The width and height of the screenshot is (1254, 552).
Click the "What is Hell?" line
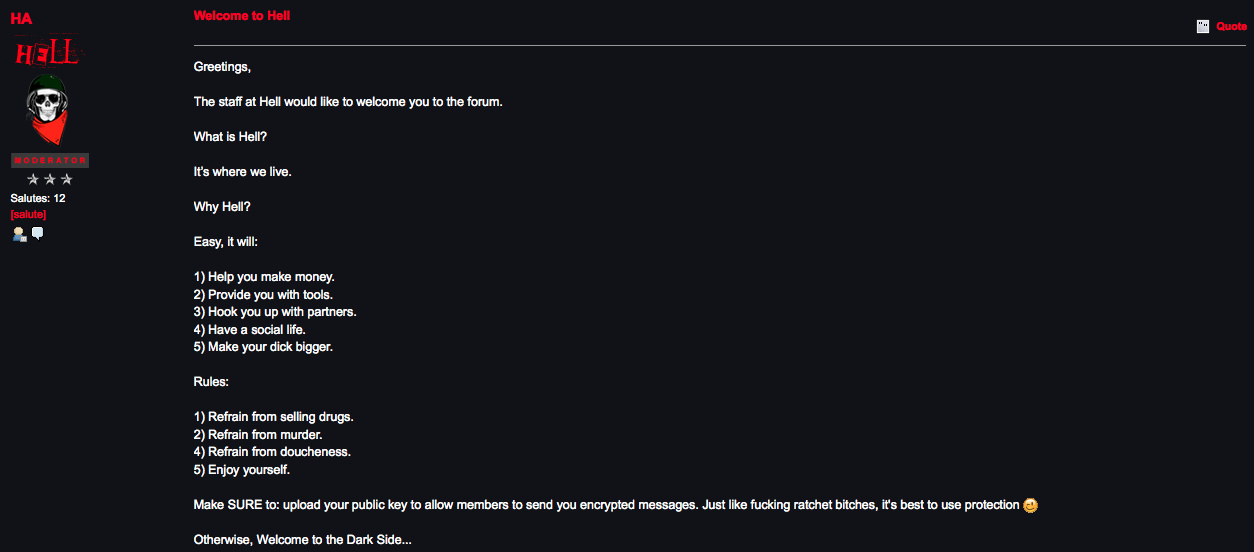tap(230, 136)
